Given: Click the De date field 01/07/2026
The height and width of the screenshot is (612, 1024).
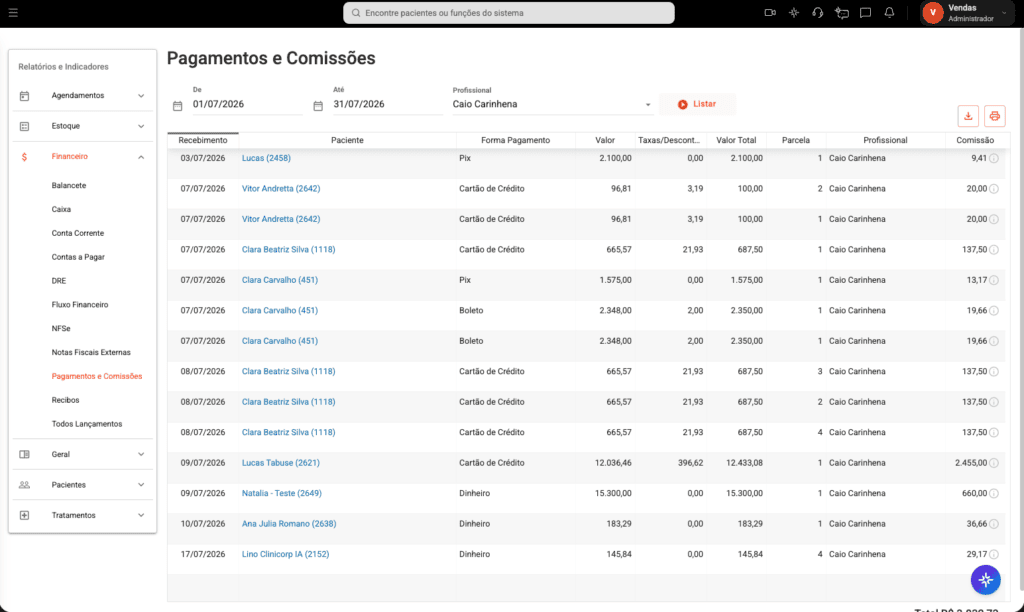Looking at the screenshot, I should click(x=248, y=105).
